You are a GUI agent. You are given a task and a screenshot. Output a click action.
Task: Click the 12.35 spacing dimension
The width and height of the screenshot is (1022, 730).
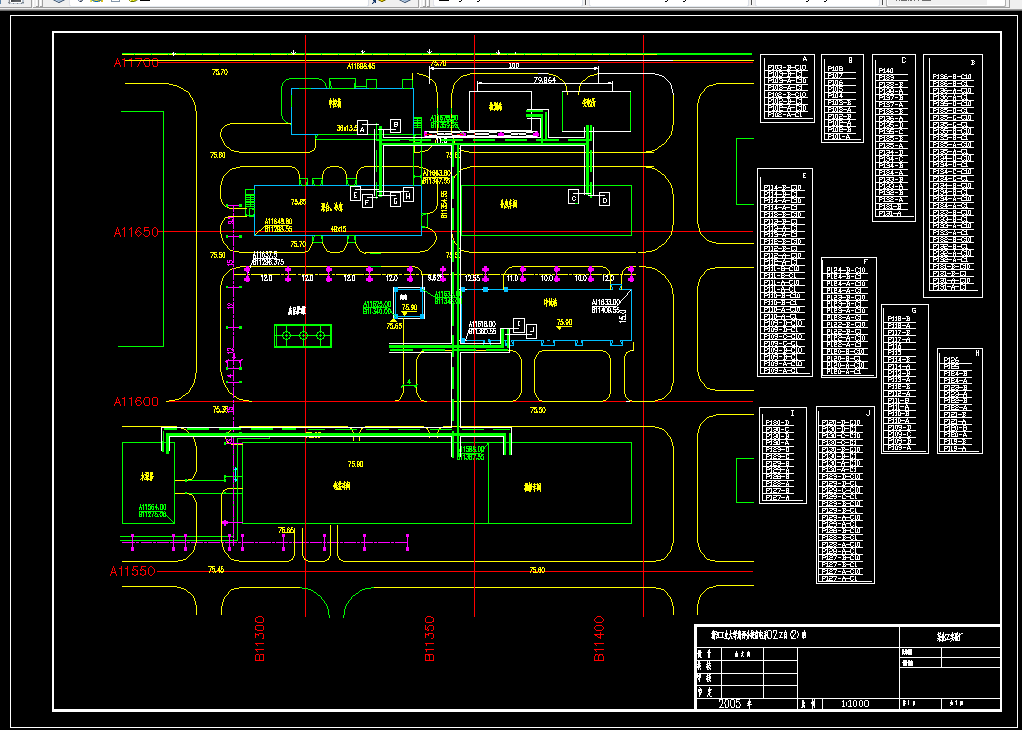point(472,278)
